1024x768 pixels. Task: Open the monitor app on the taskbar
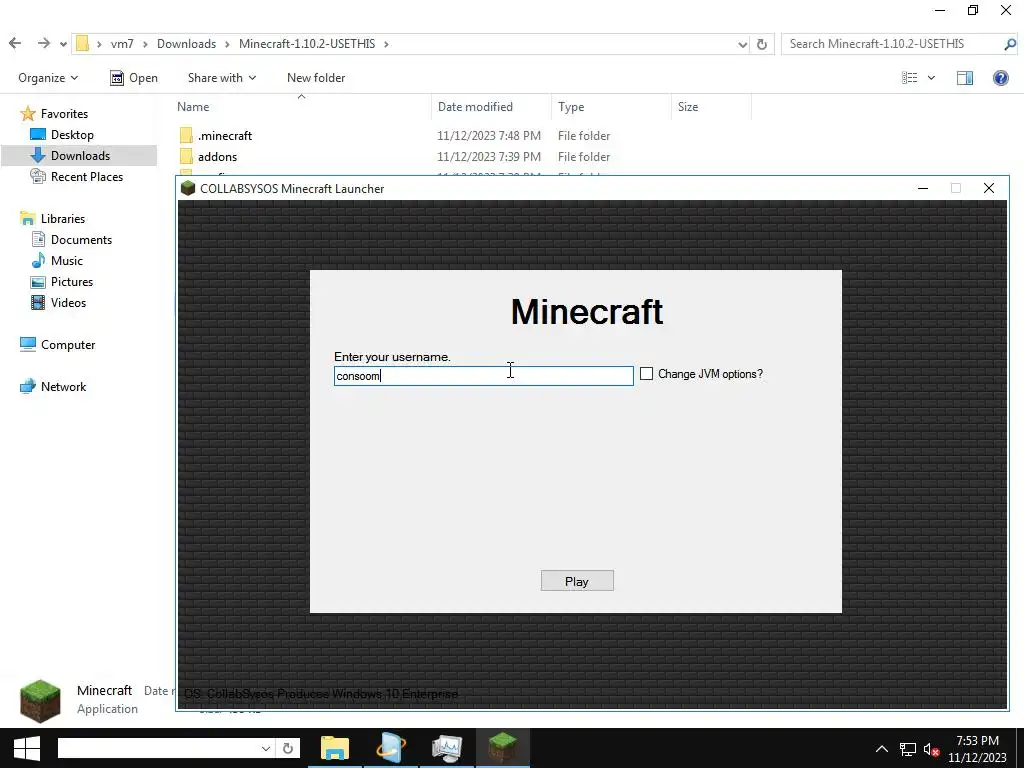[447, 748]
